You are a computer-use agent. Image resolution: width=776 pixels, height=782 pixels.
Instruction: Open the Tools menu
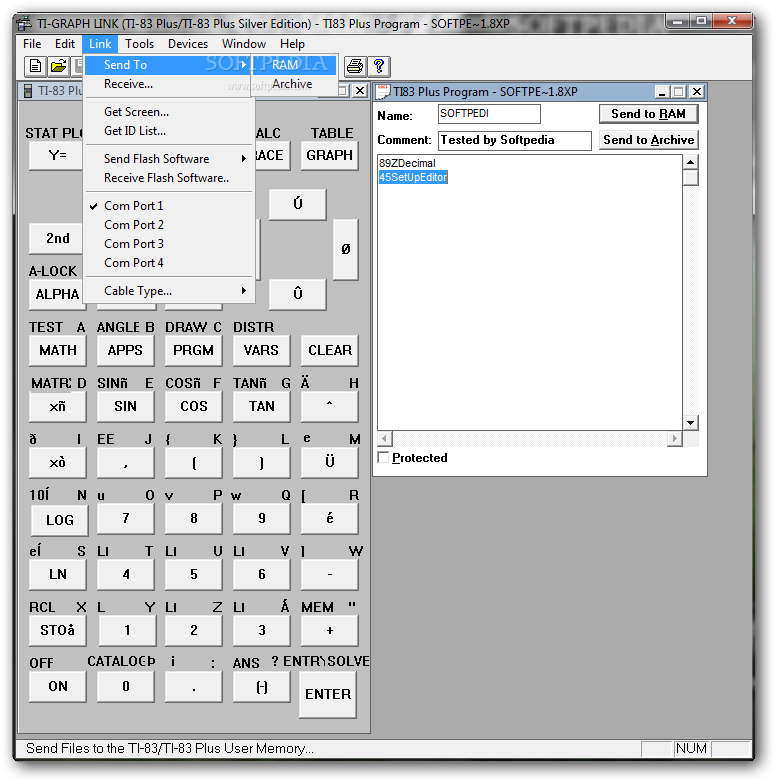140,44
